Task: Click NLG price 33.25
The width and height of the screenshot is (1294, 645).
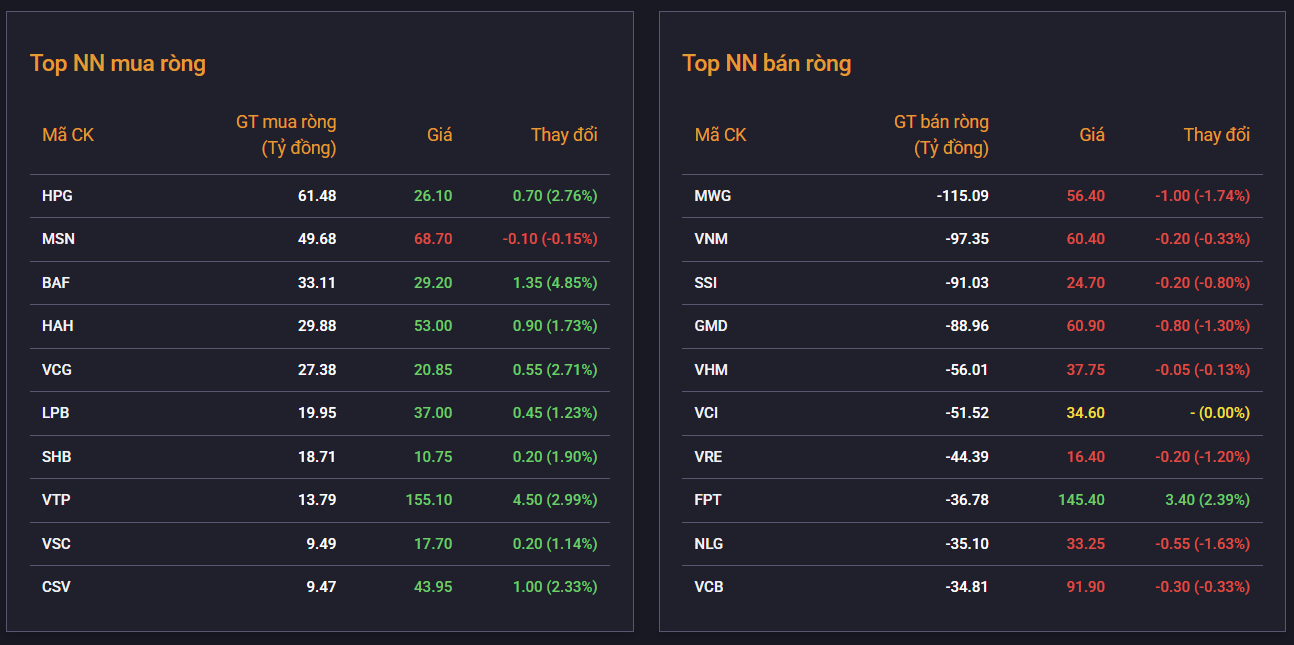Action: [x=1086, y=544]
